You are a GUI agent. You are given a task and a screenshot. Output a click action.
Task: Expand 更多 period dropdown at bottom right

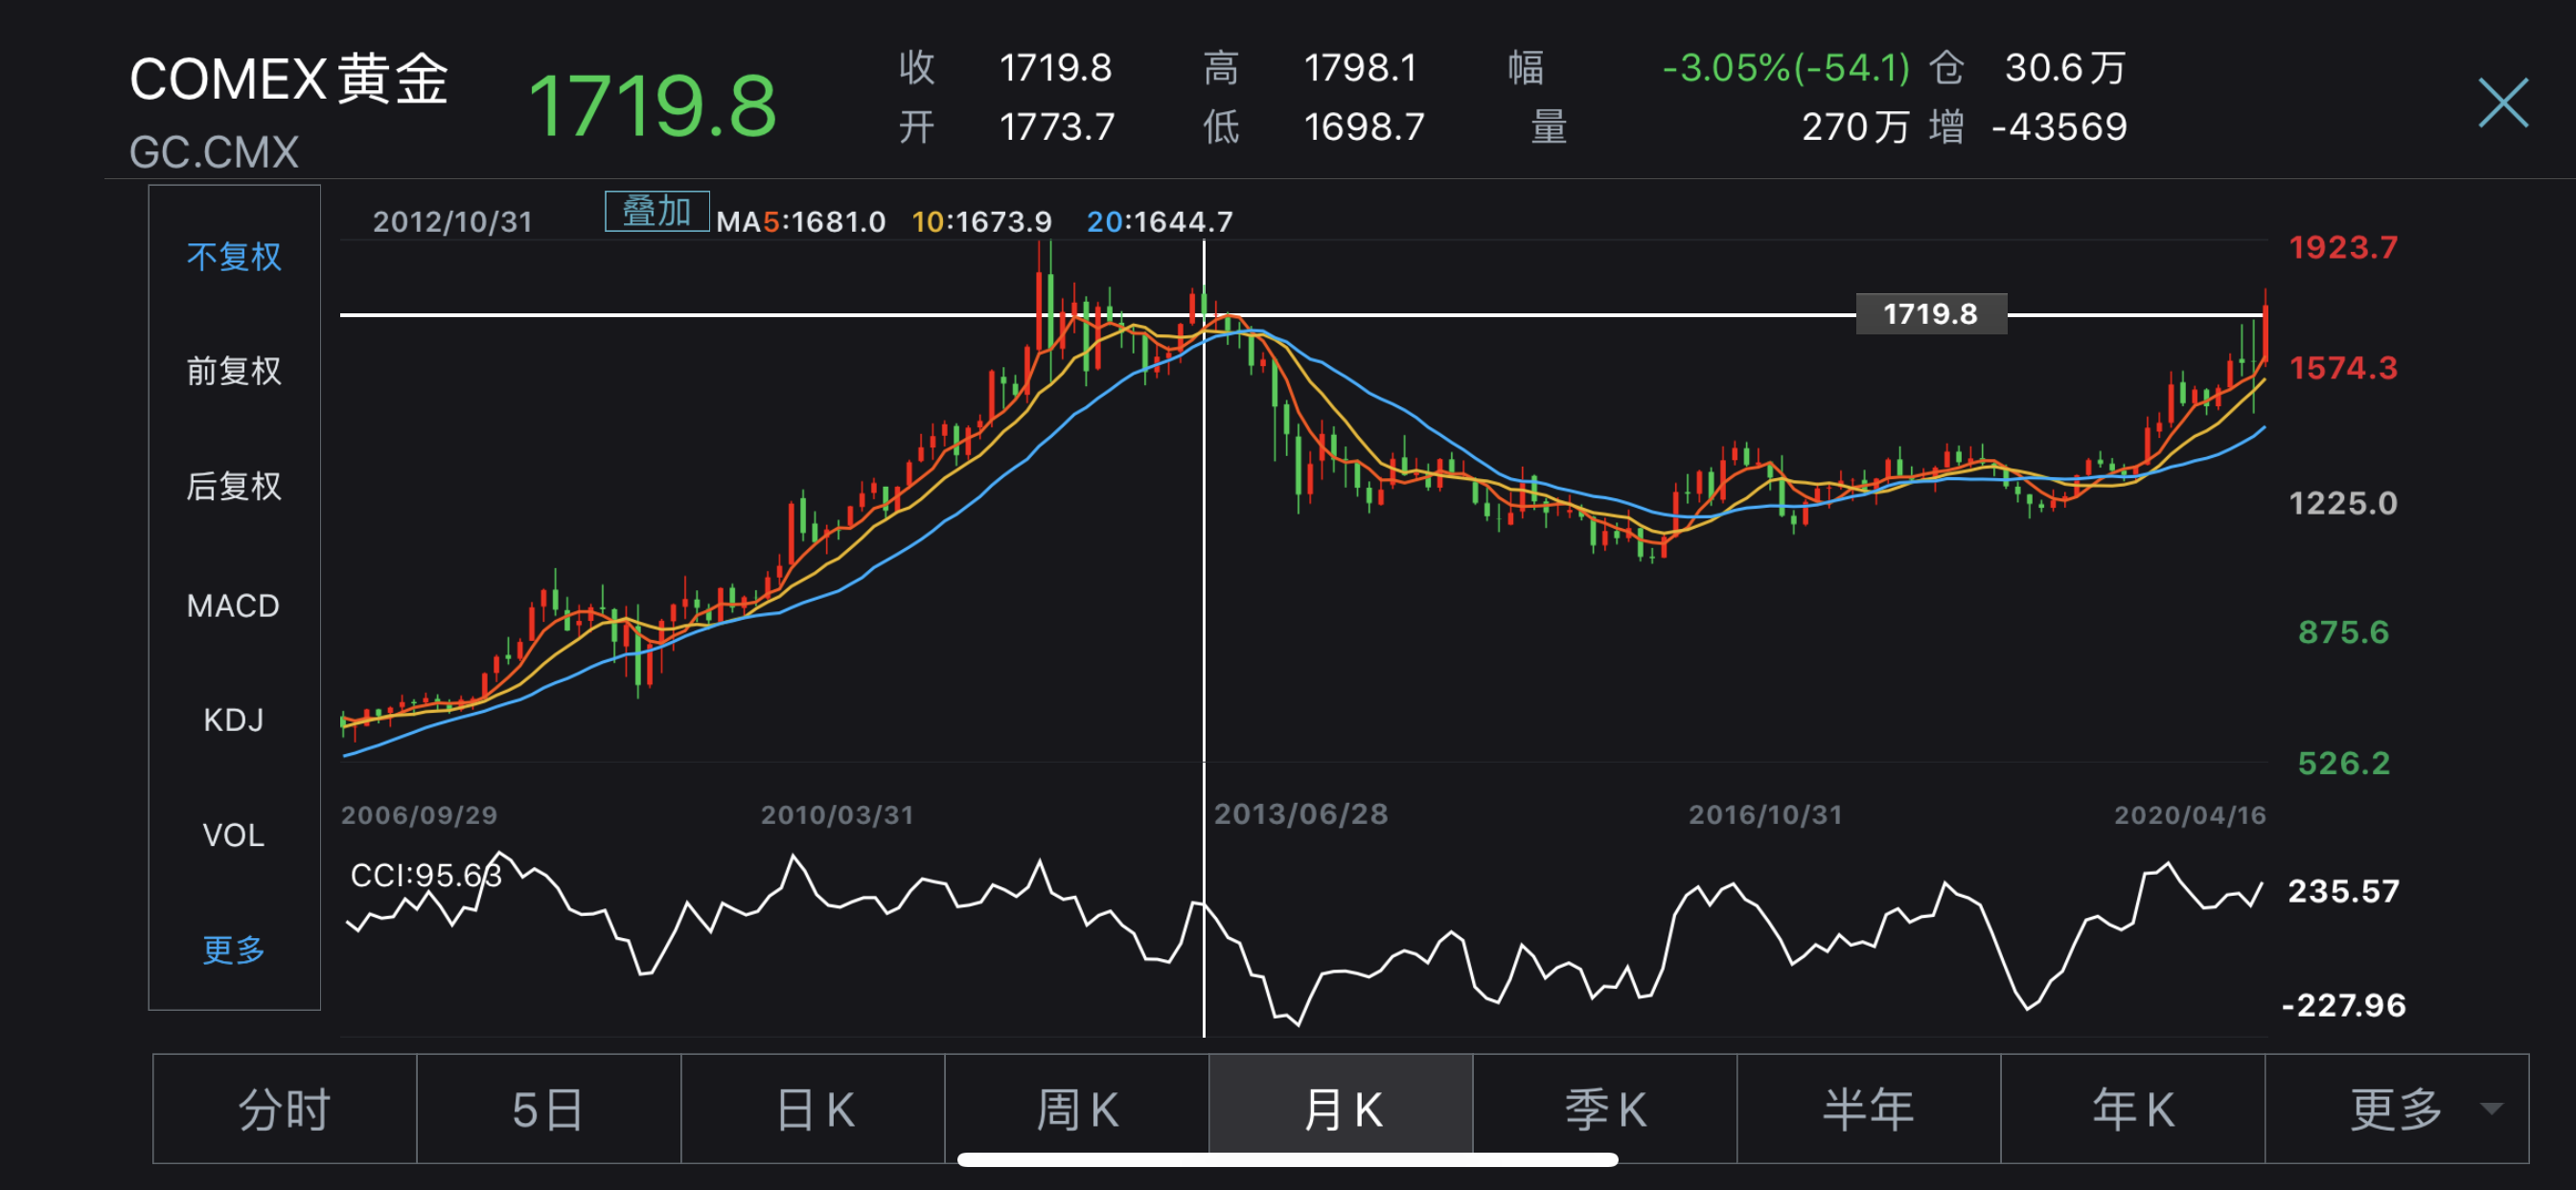pyautogui.click(x=2397, y=1108)
